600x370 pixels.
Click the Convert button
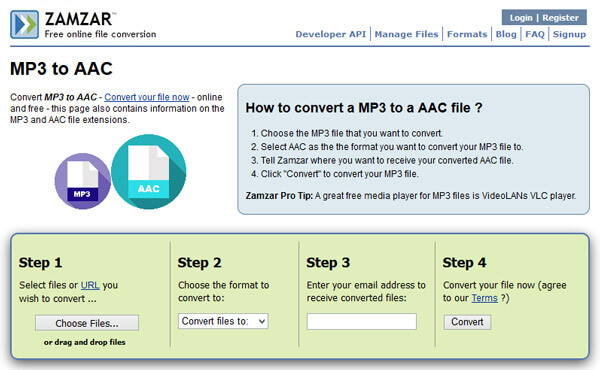pos(467,322)
